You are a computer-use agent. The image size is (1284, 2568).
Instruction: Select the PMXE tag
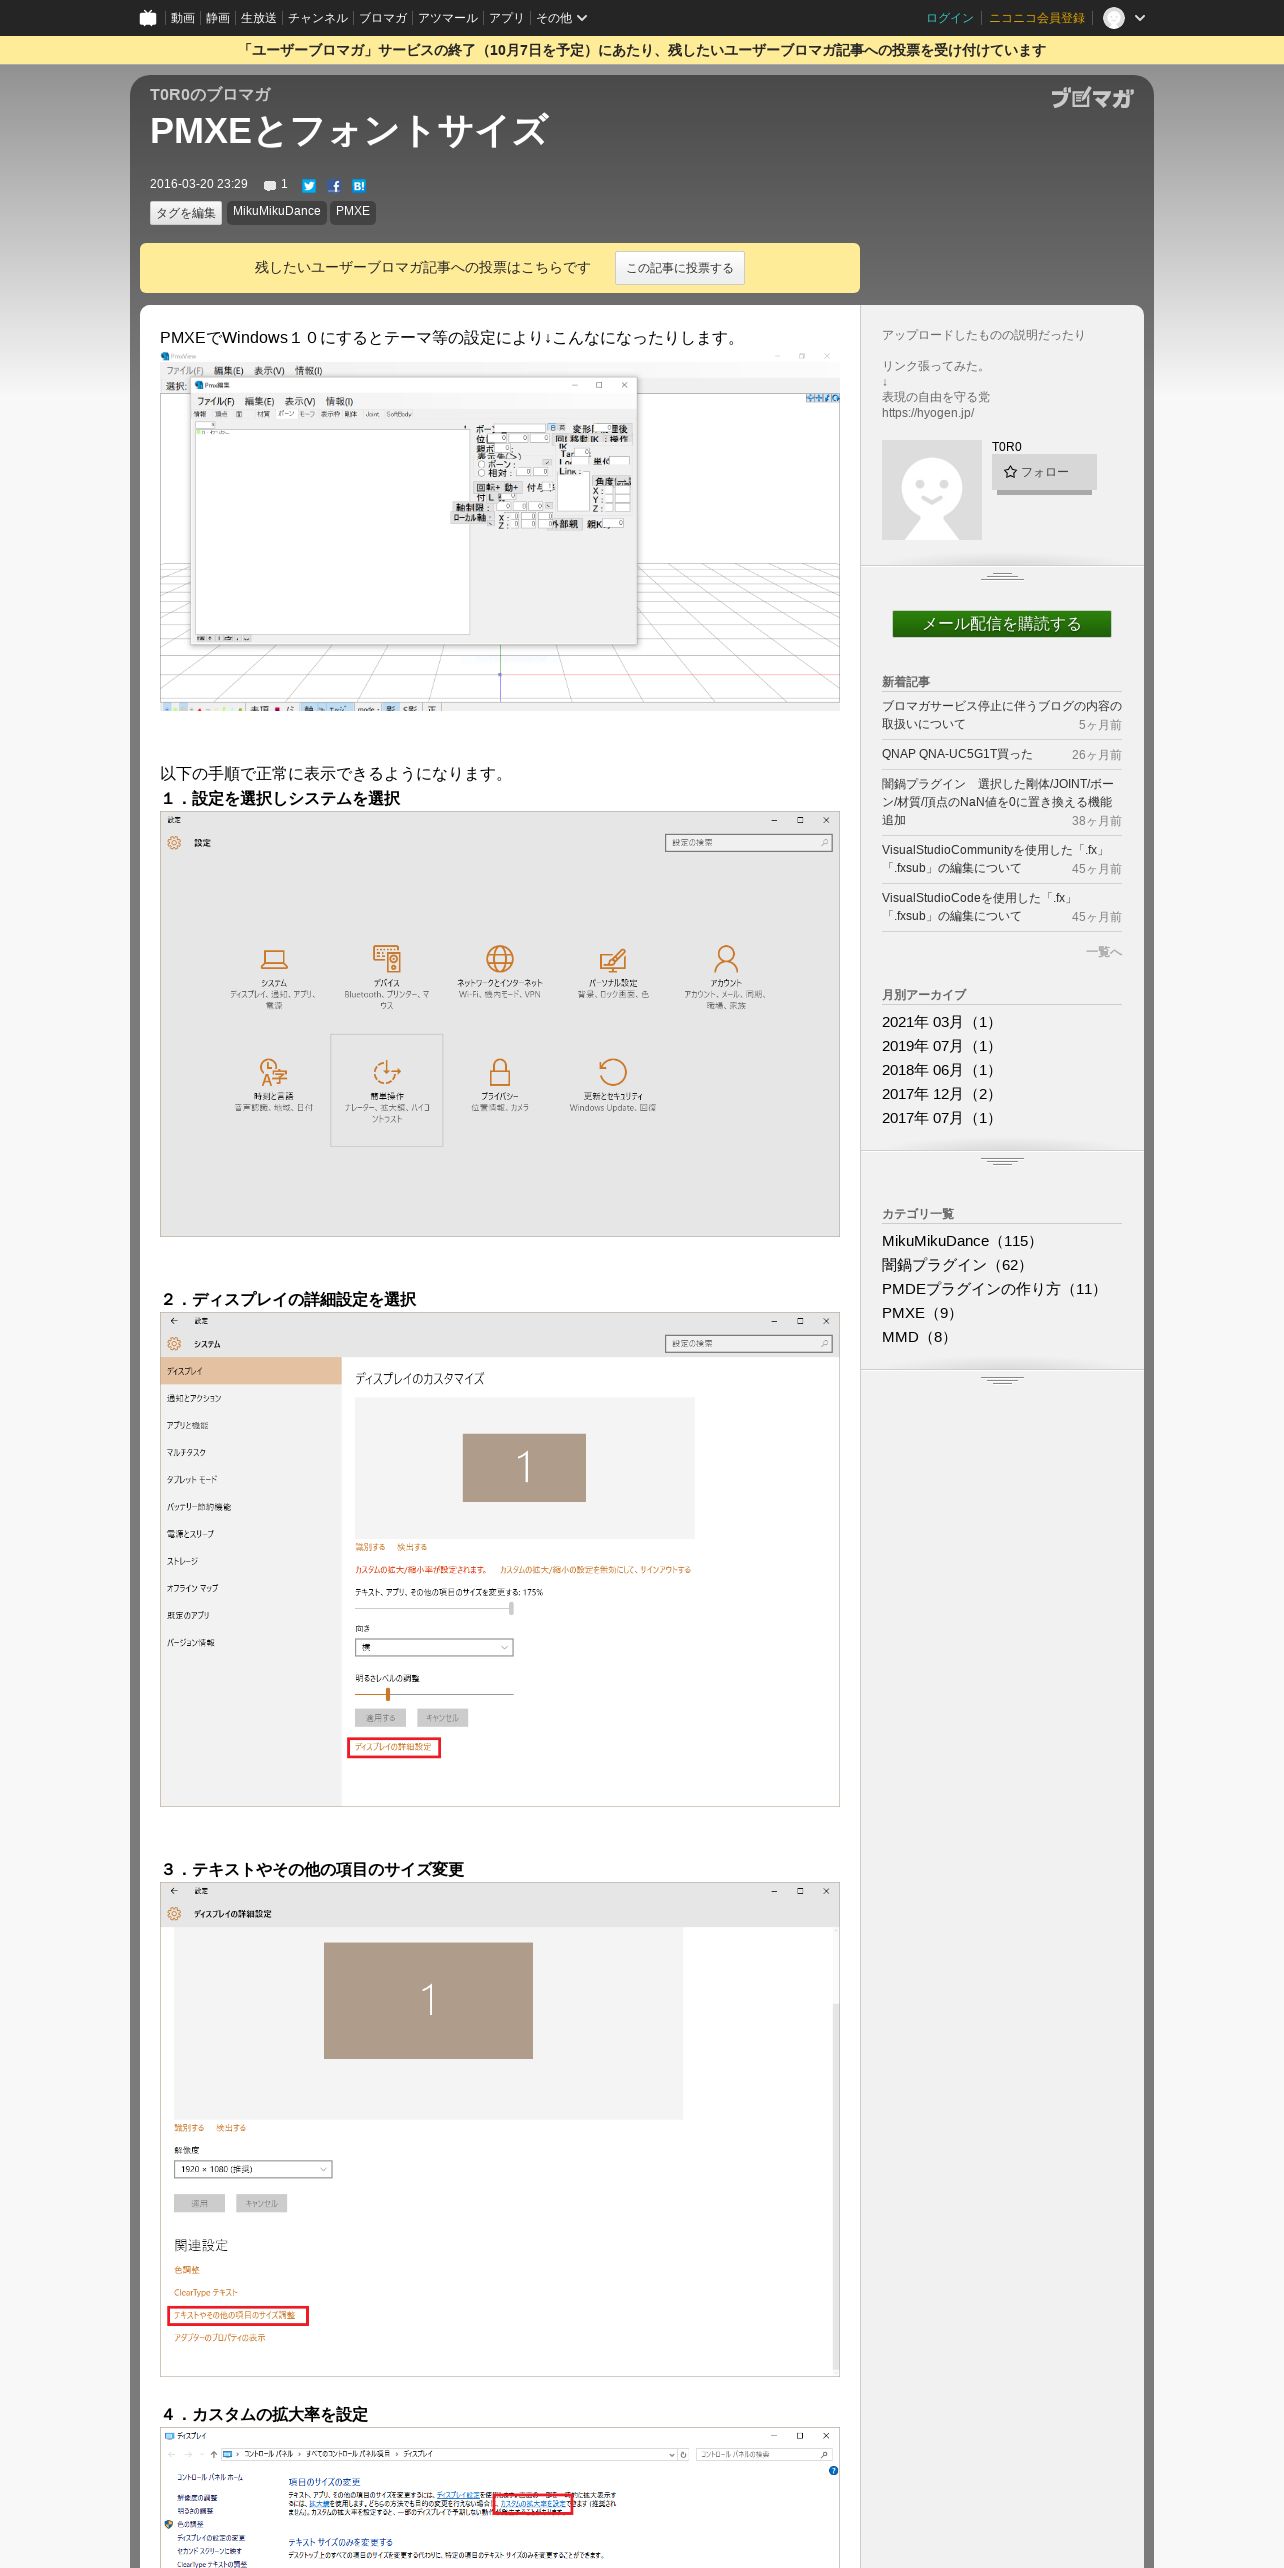tap(353, 212)
